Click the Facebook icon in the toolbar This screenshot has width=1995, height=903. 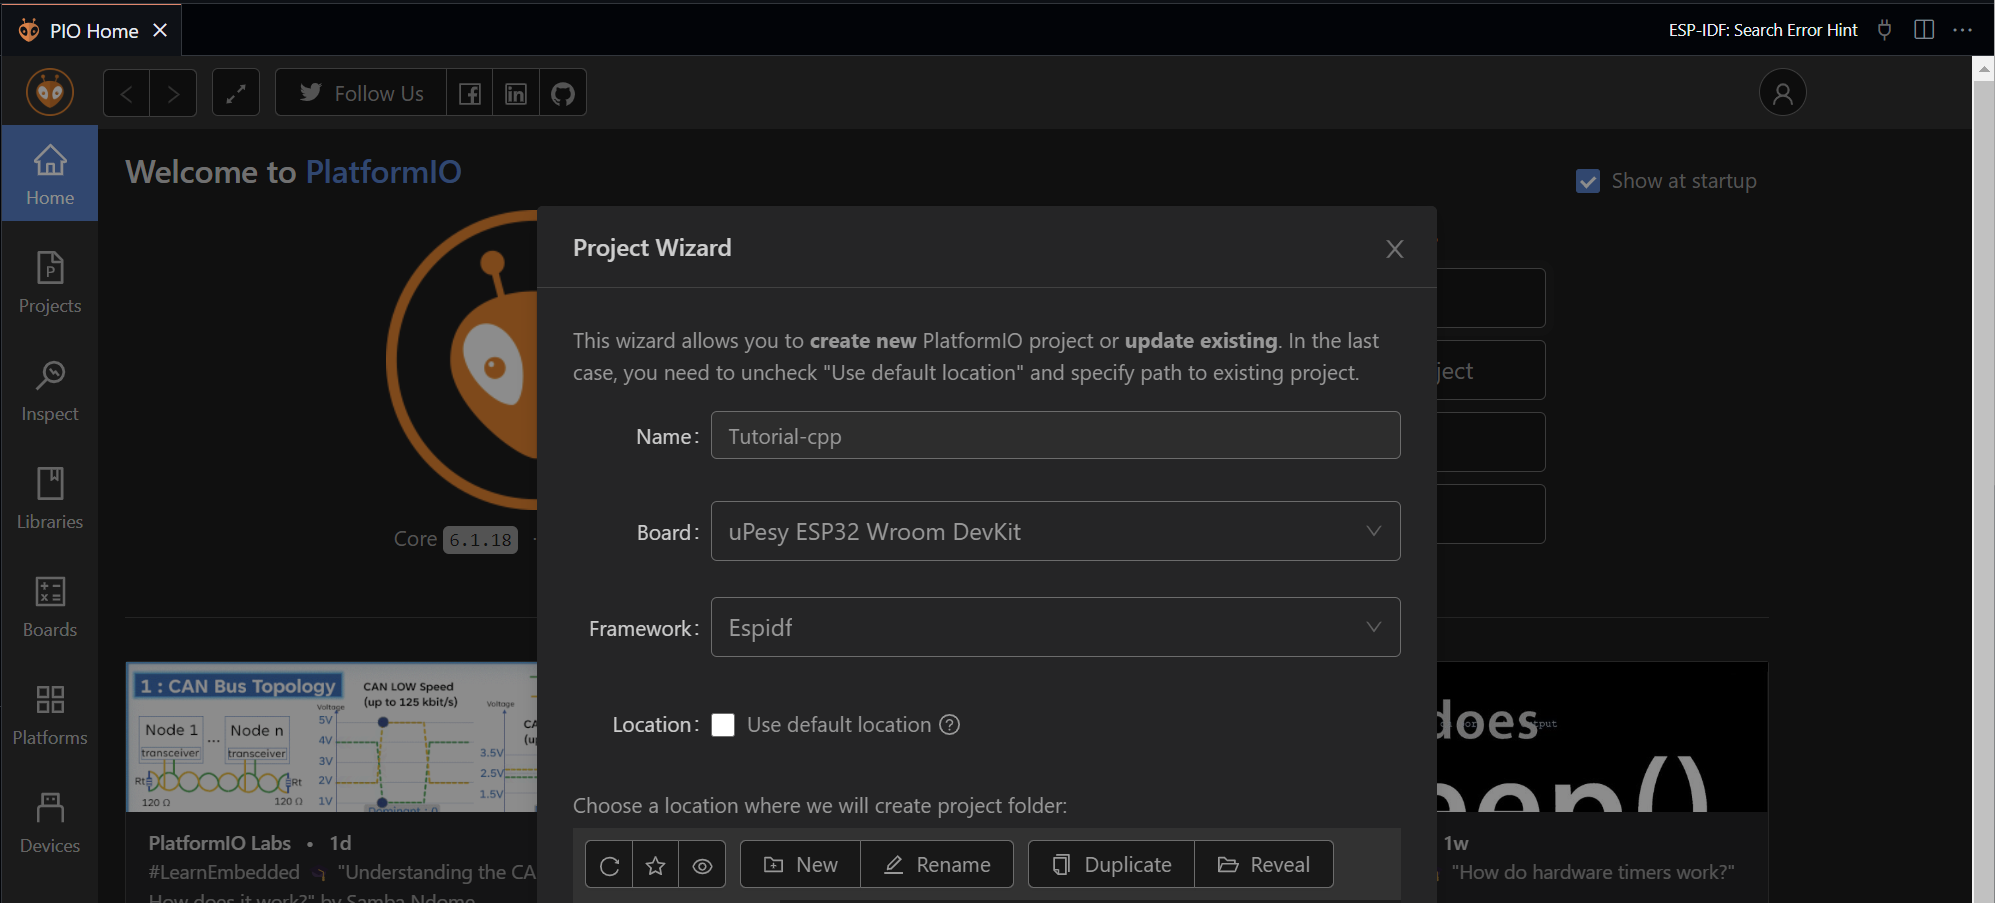(469, 94)
